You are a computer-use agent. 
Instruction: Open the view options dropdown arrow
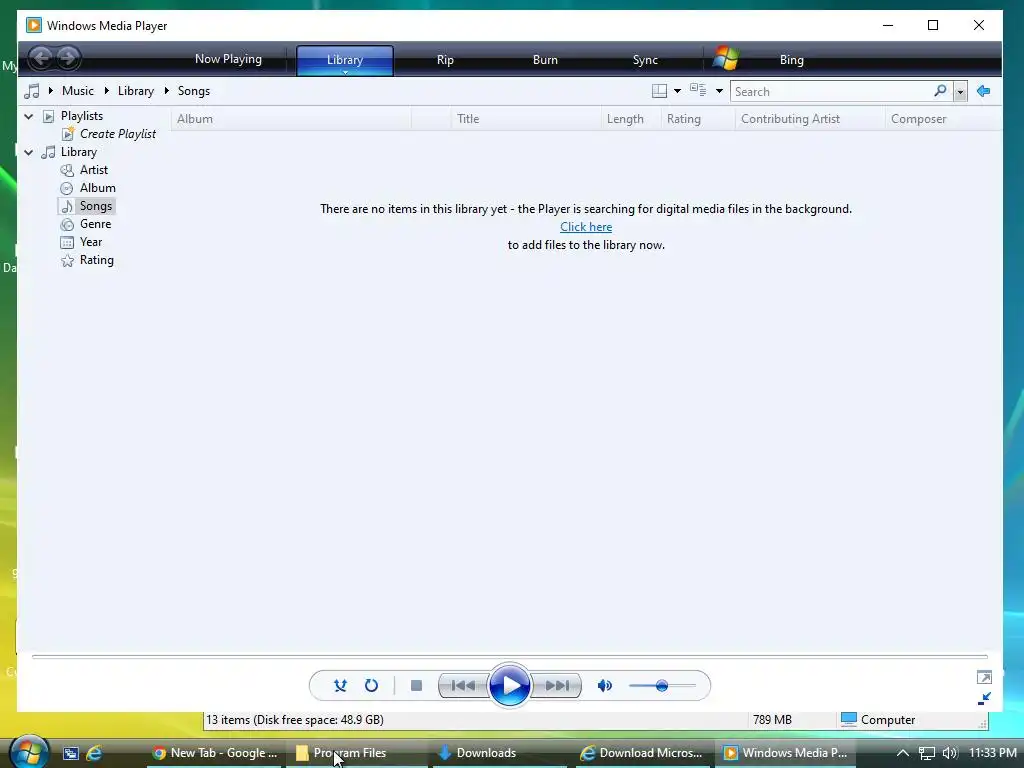(x=719, y=91)
